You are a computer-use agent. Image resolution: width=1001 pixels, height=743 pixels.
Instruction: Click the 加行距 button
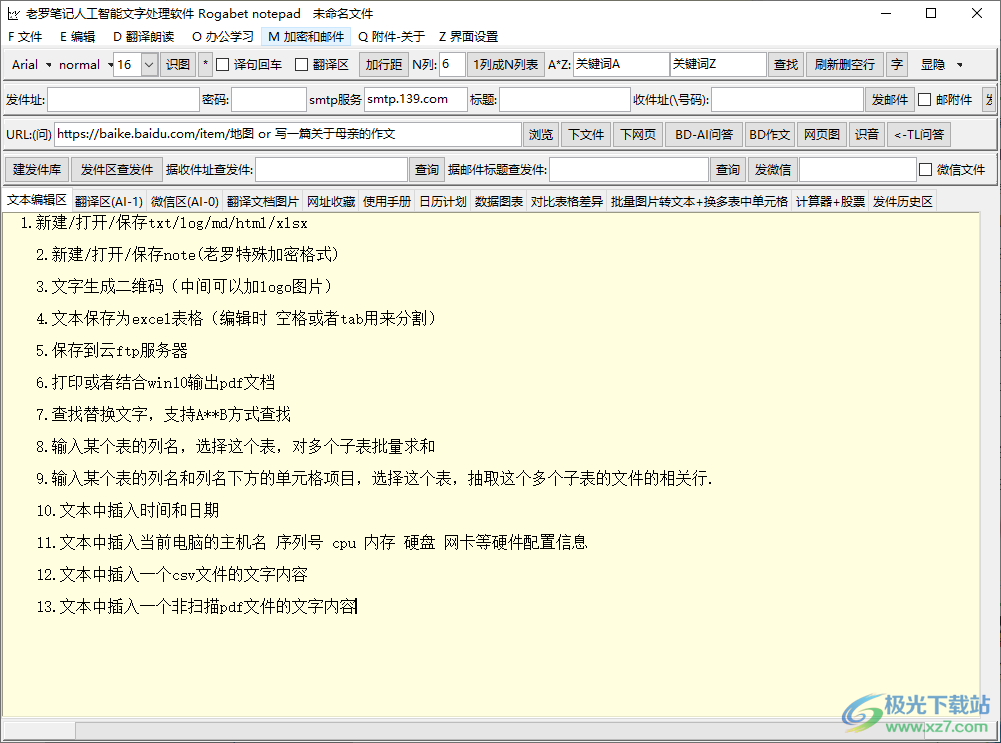coord(384,64)
